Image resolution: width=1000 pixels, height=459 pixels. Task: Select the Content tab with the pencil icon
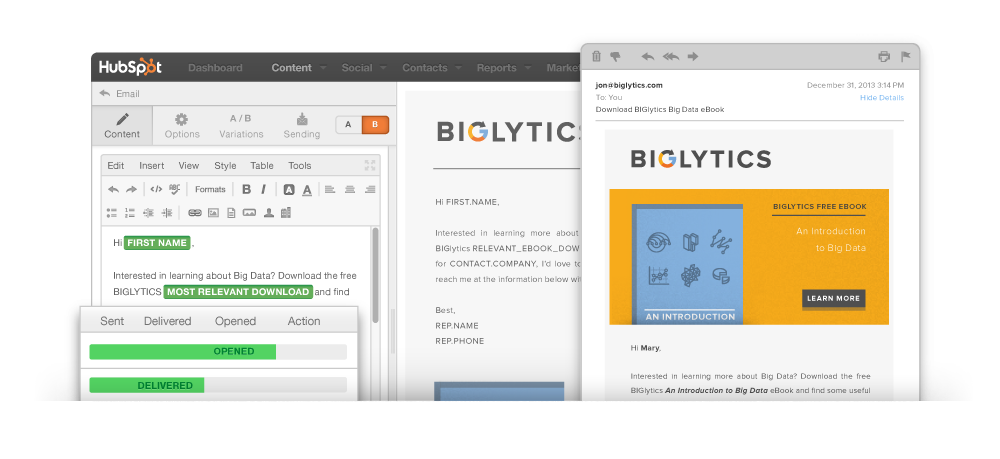tap(122, 126)
